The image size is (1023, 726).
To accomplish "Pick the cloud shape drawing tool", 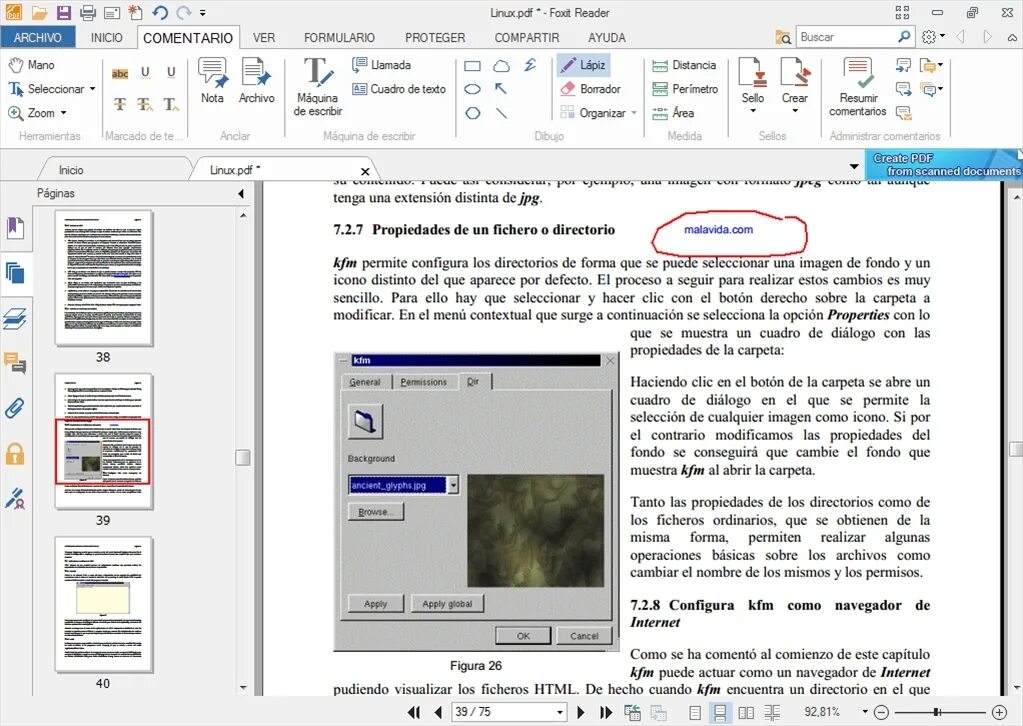I will [x=501, y=65].
